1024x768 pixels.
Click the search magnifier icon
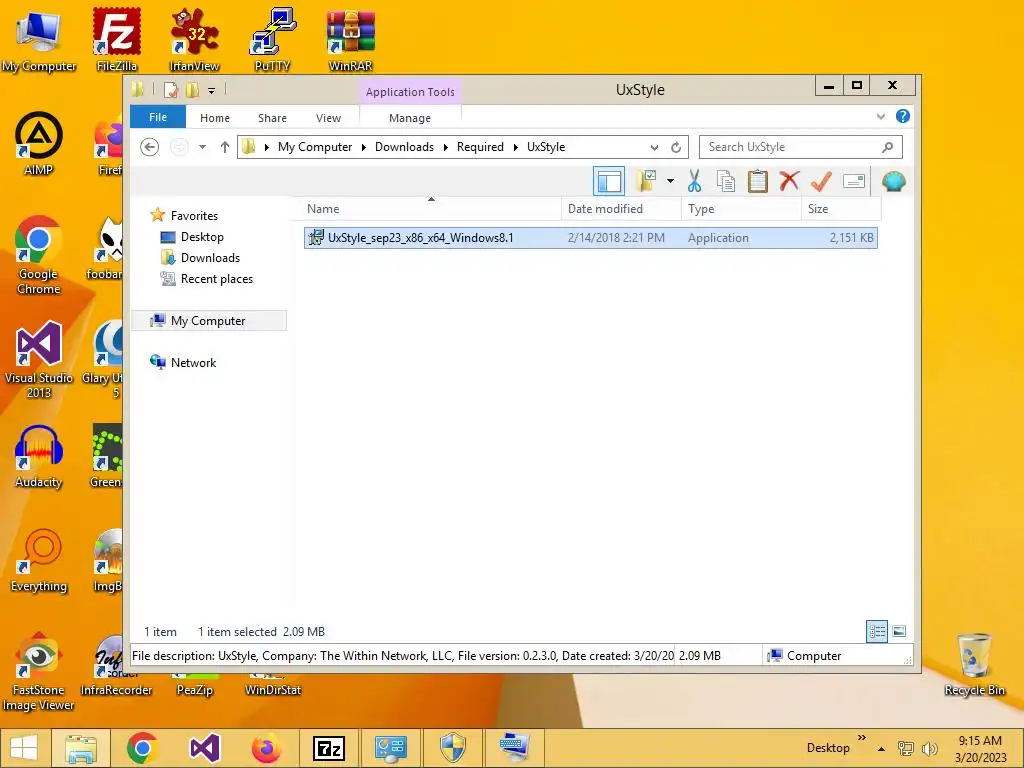887,147
